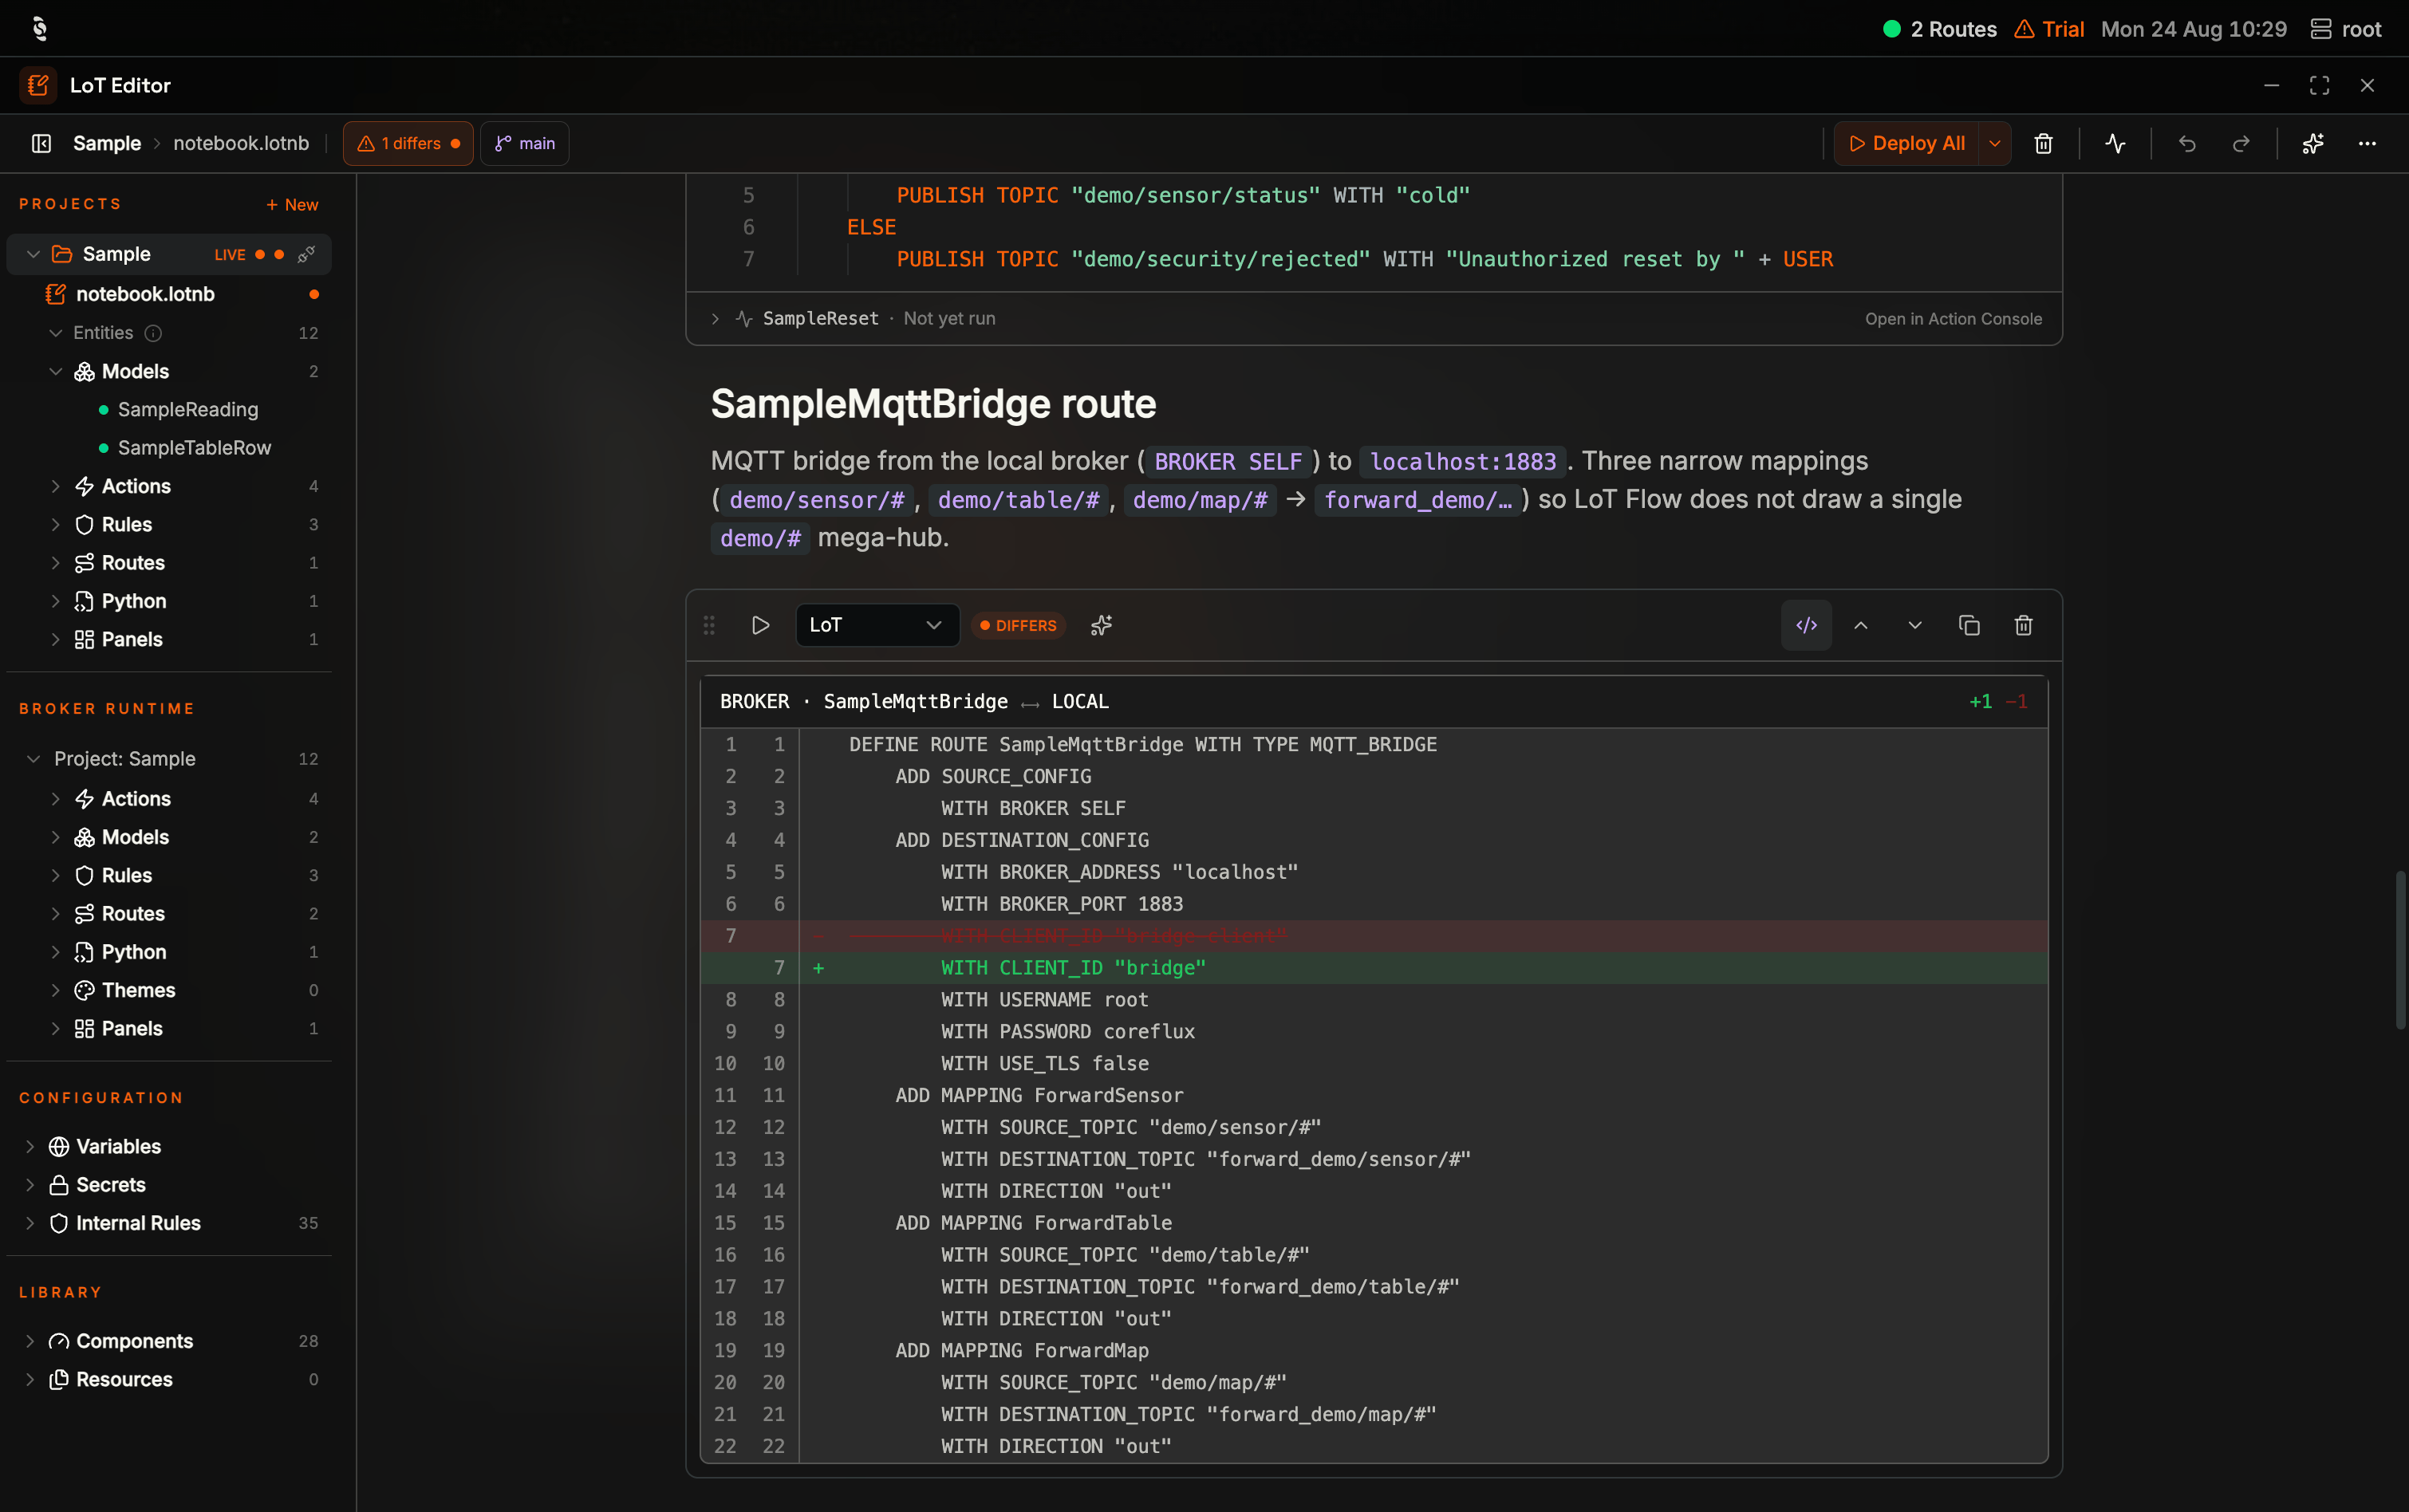Move cell down with the down chevron
2409x1512 pixels.
click(x=1914, y=625)
